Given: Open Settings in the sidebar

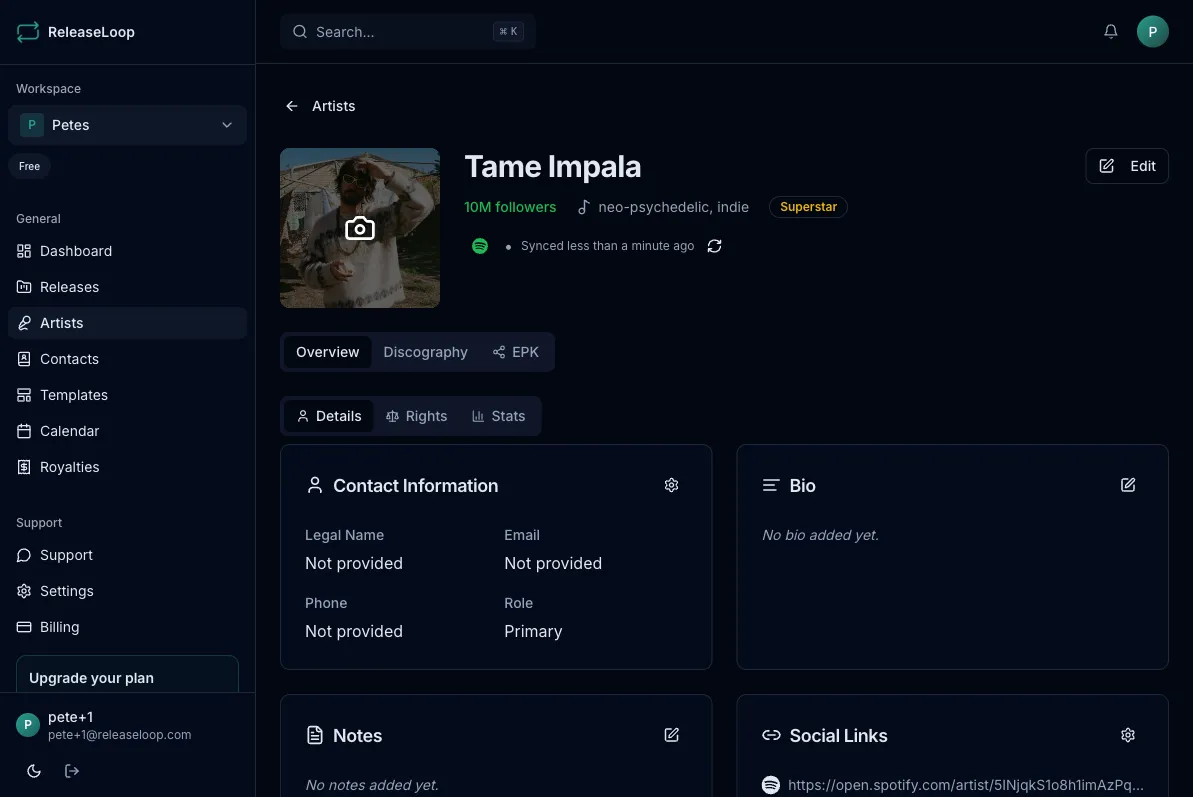Looking at the screenshot, I should click(x=127, y=591).
